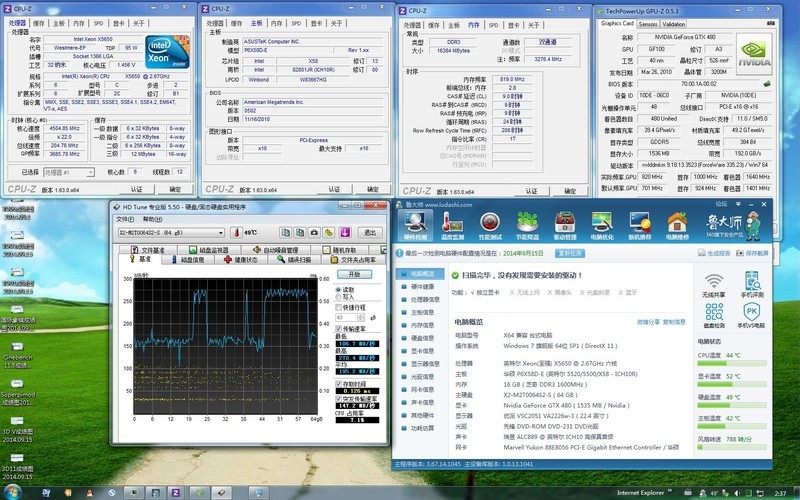Click Ludashi copy info (复制信息) link

point(674,322)
